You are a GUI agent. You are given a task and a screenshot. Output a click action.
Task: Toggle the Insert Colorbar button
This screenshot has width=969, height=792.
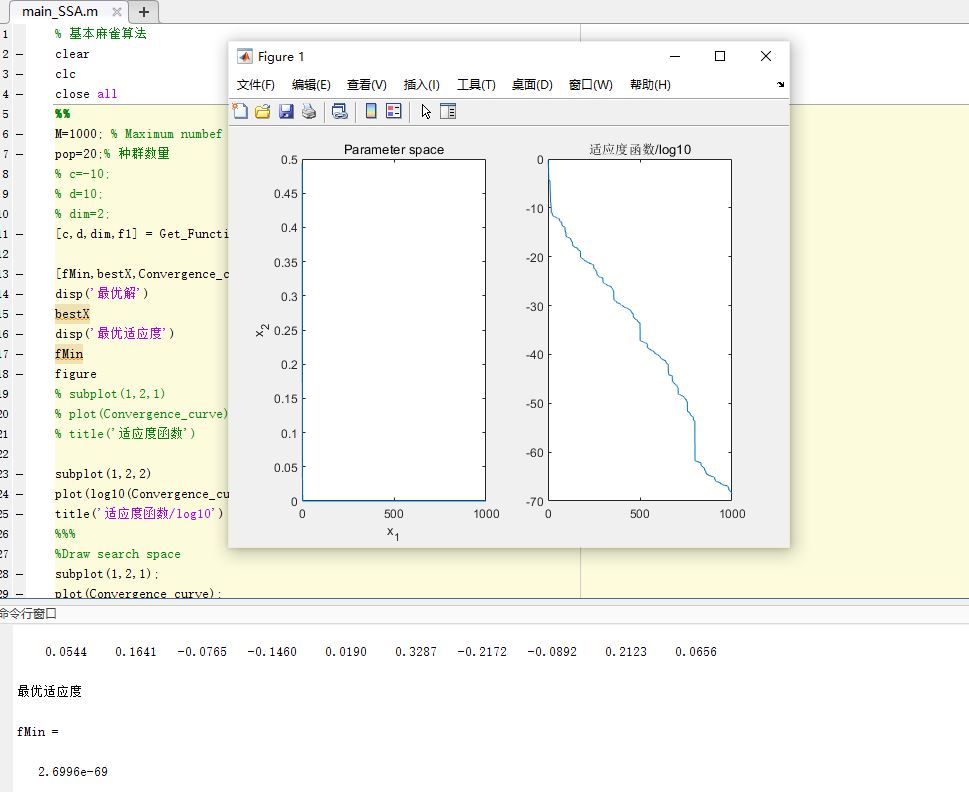click(371, 111)
